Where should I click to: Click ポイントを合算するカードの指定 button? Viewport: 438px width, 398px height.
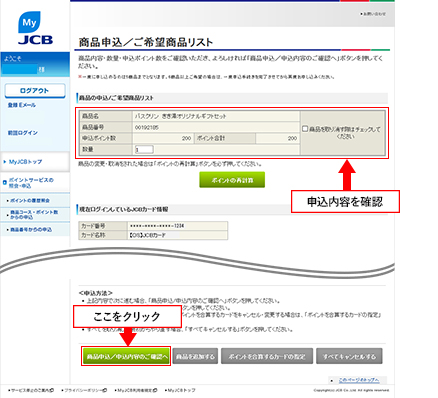pos(267,356)
